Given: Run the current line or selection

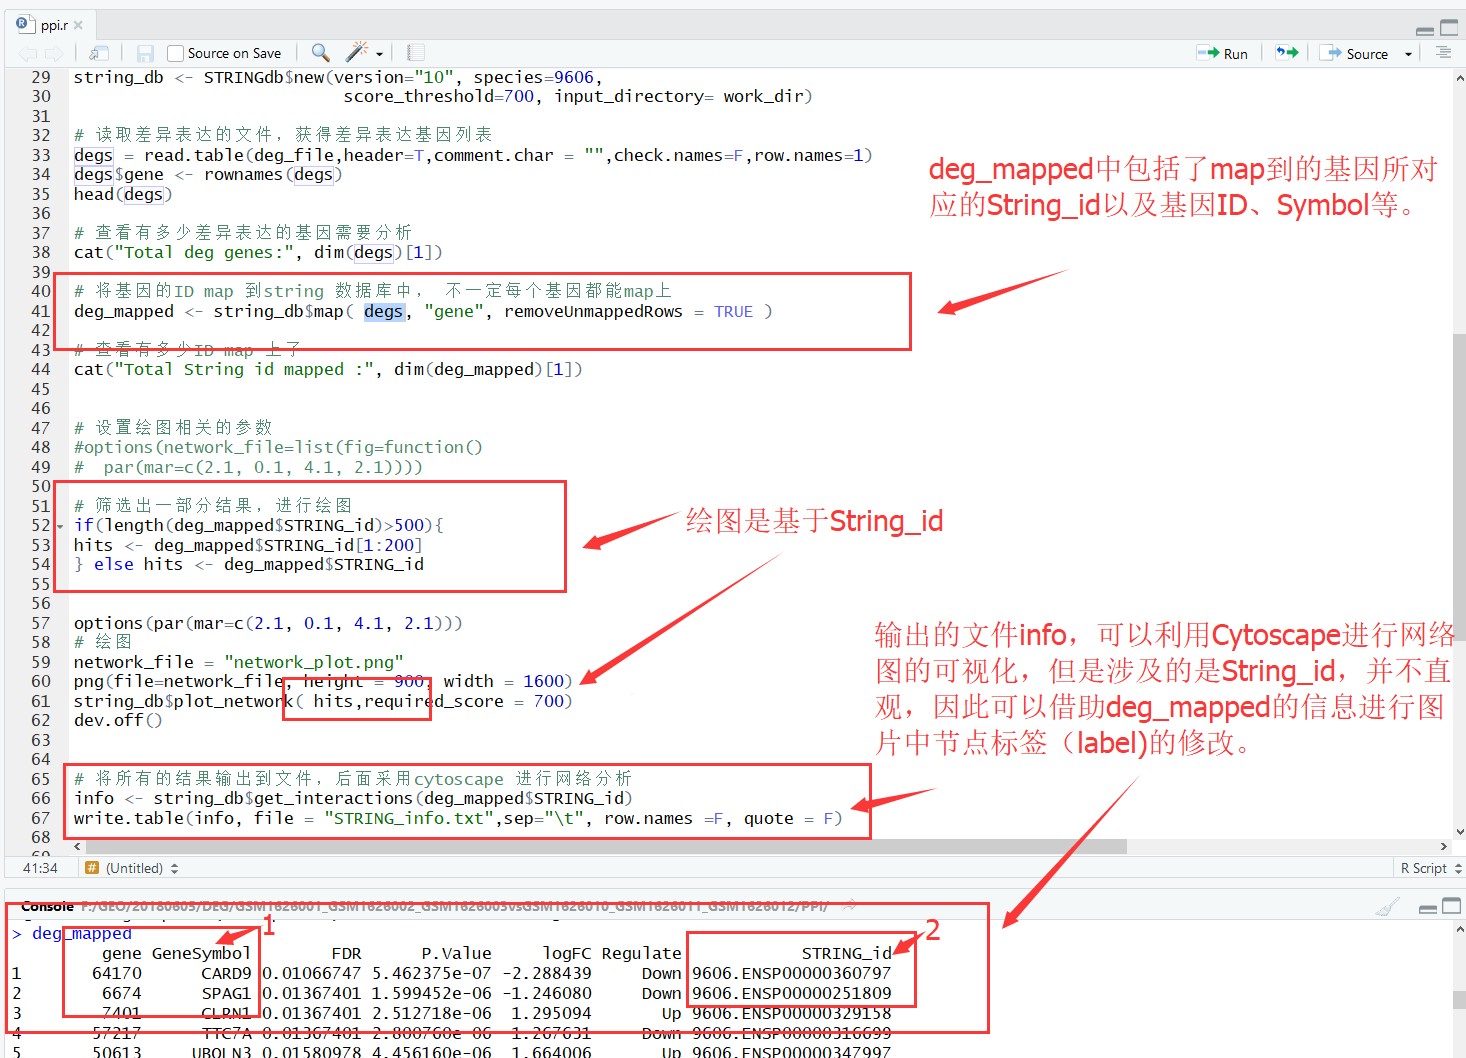Looking at the screenshot, I should click(x=1222, y=53).
